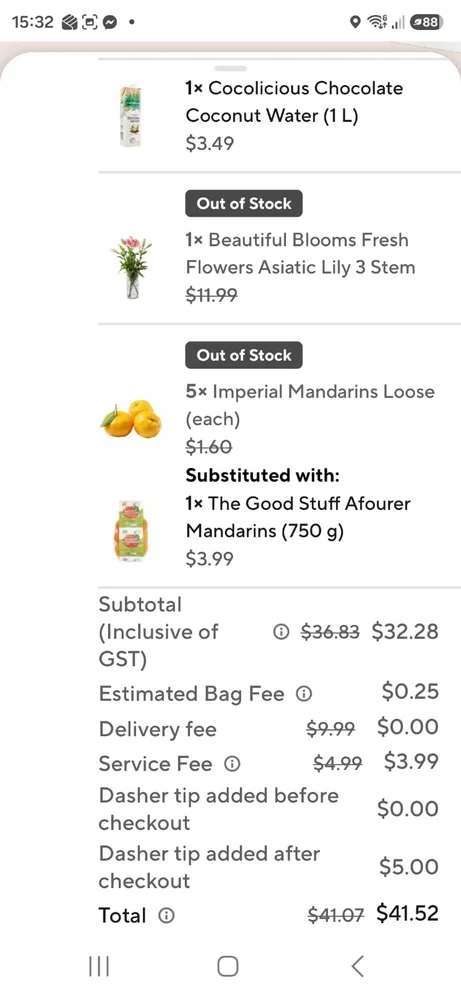
Task: Open recent apps from navigation bar
Action: [98, 966]
